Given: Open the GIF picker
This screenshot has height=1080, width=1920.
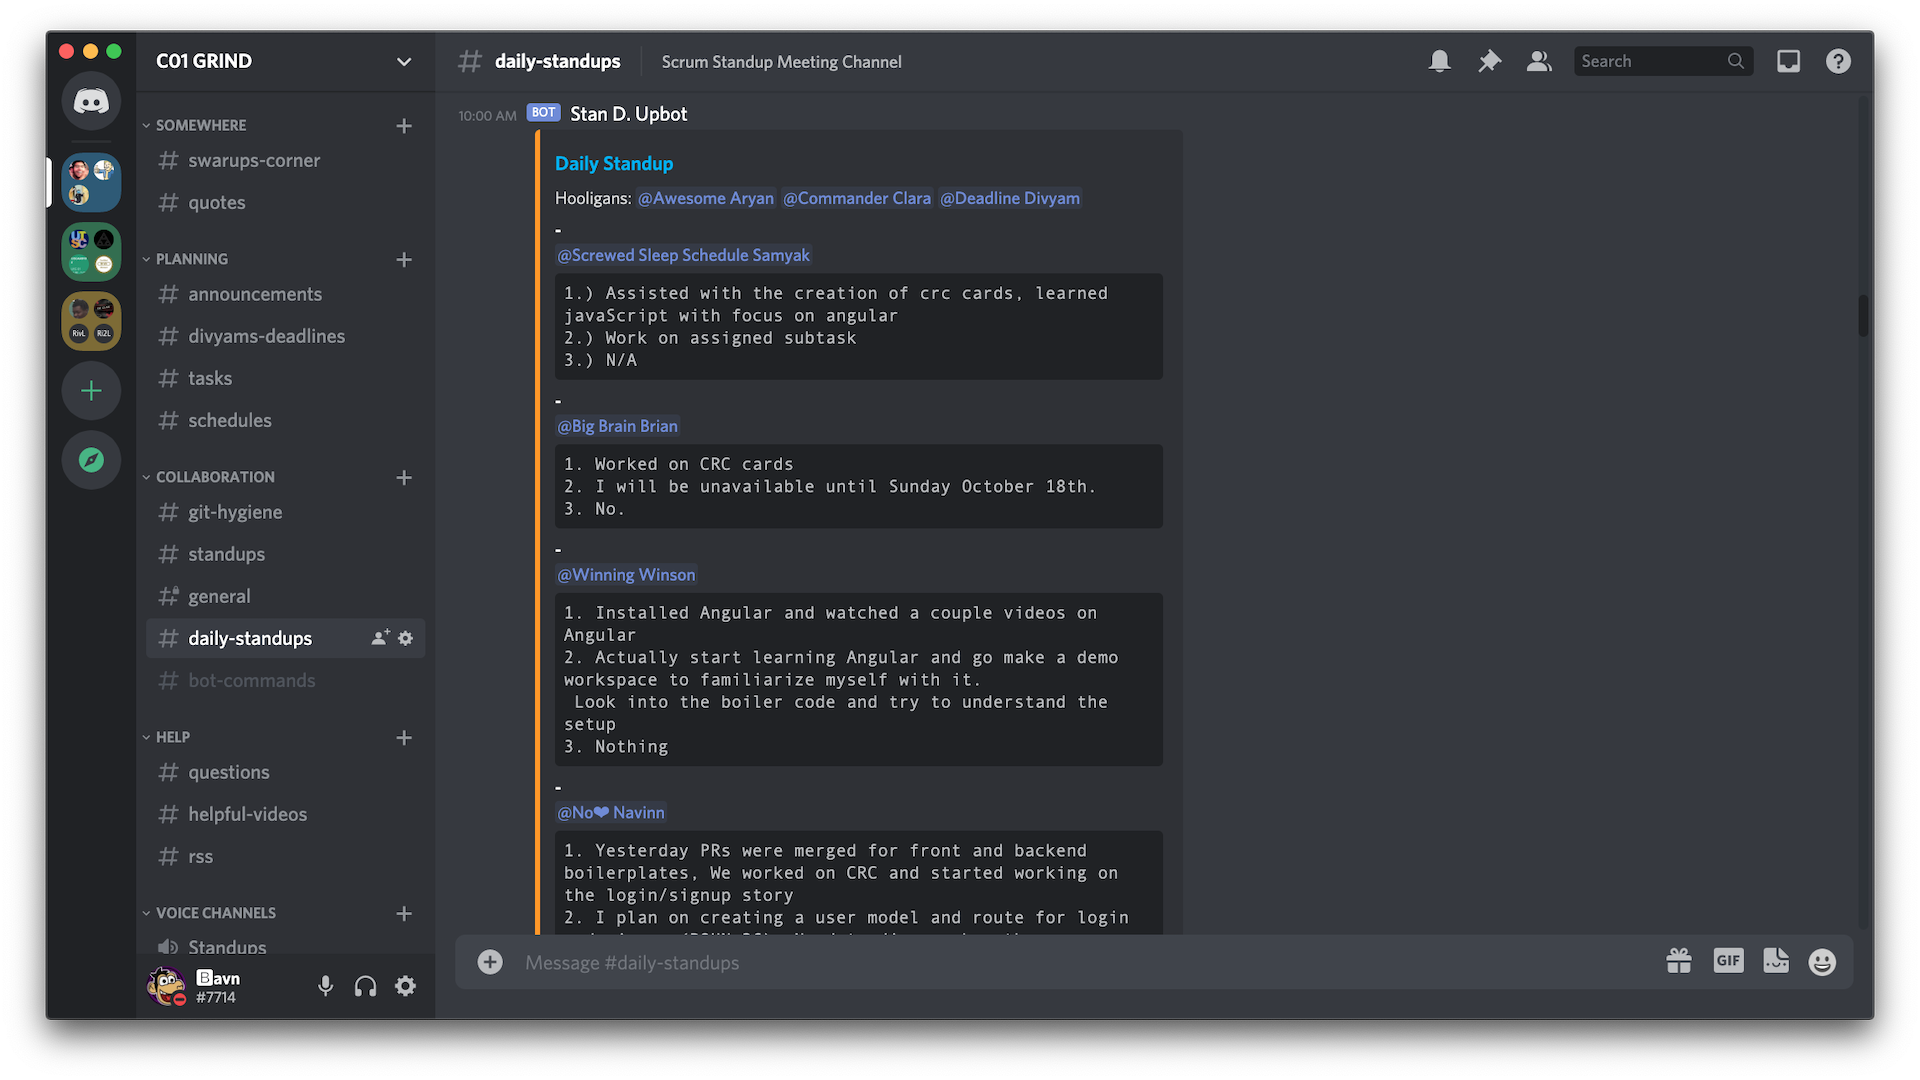Looking at the screenshot, I should (1728, 961).
